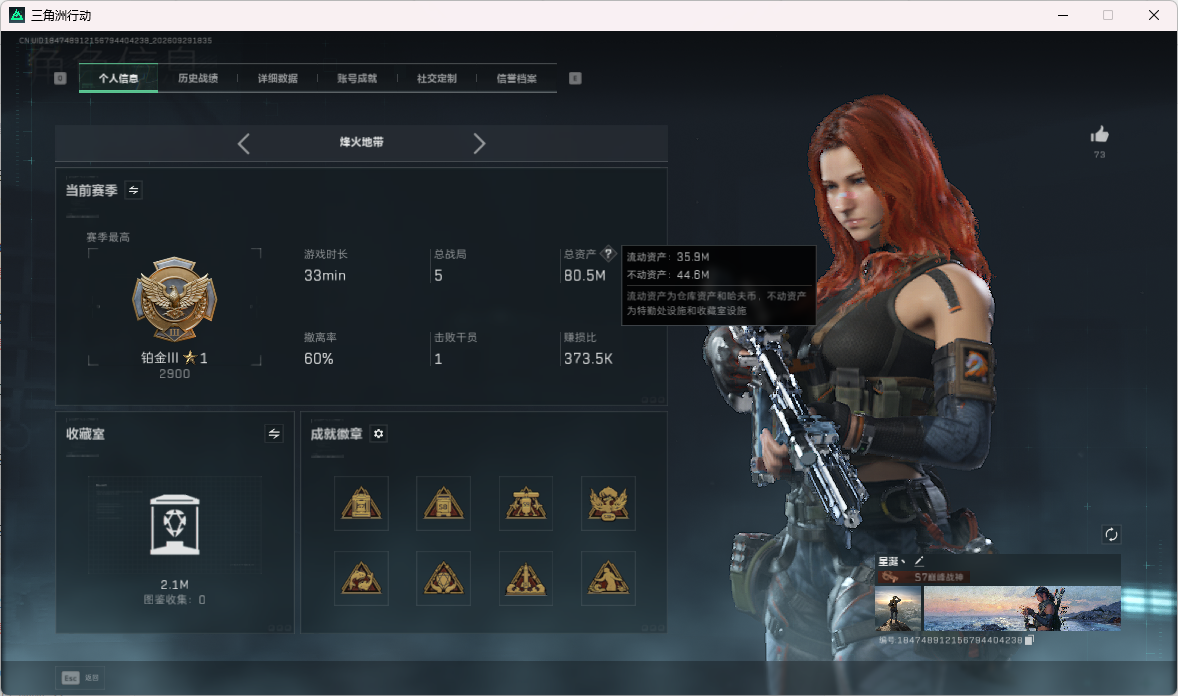Open the 收藏室 display case icon
Viewport: 1178px width, 696px height.
pos(175,525)
